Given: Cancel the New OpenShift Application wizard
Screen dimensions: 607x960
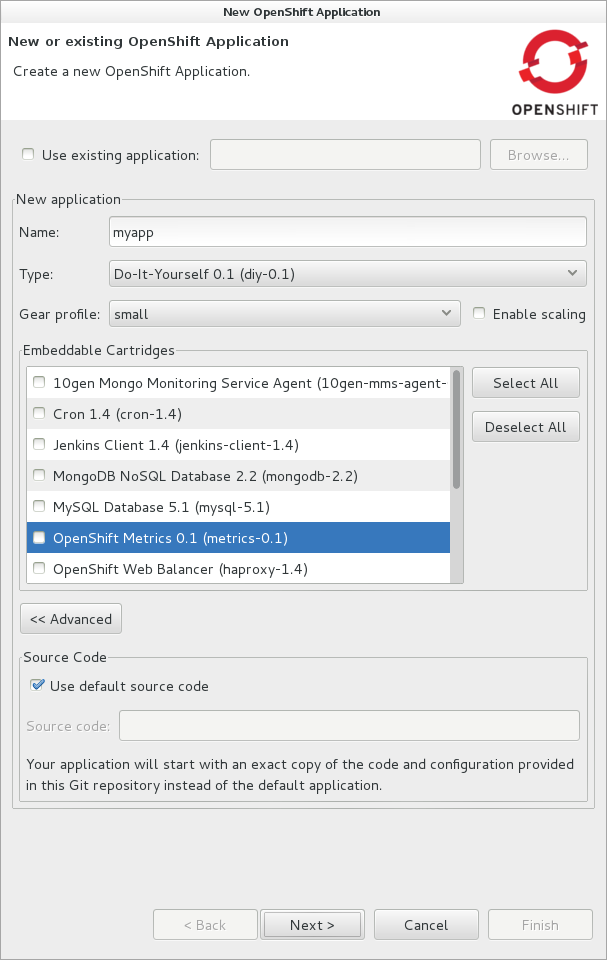Looking at the screenshot, I should tap(426, 925).
